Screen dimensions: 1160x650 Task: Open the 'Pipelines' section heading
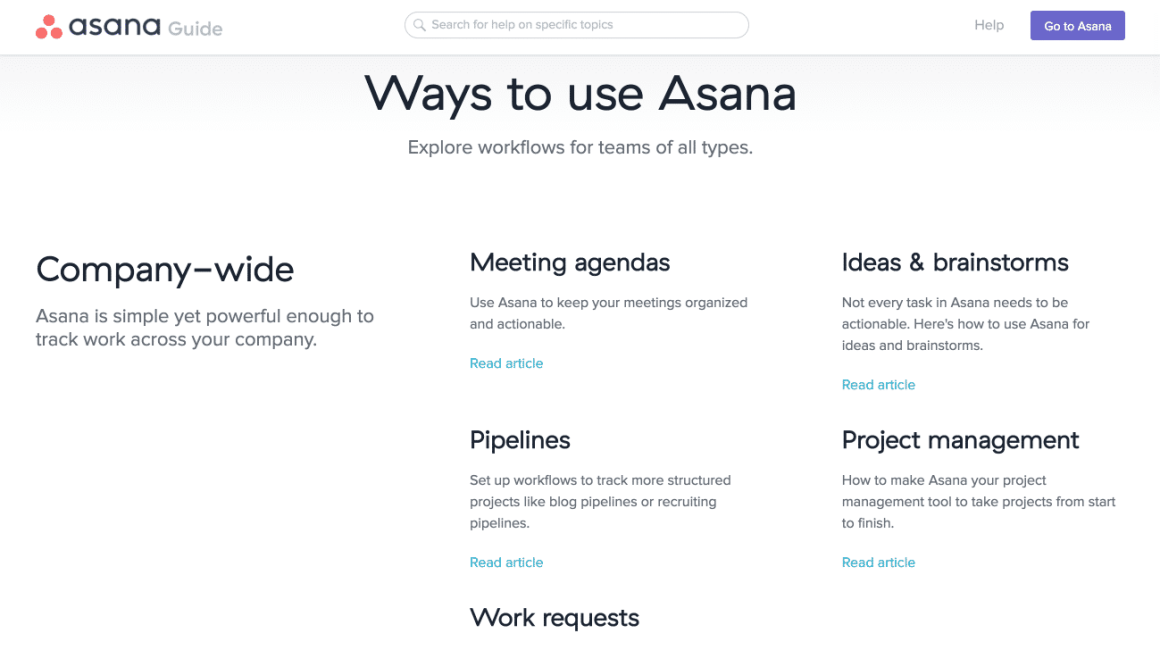coord(520,440)
